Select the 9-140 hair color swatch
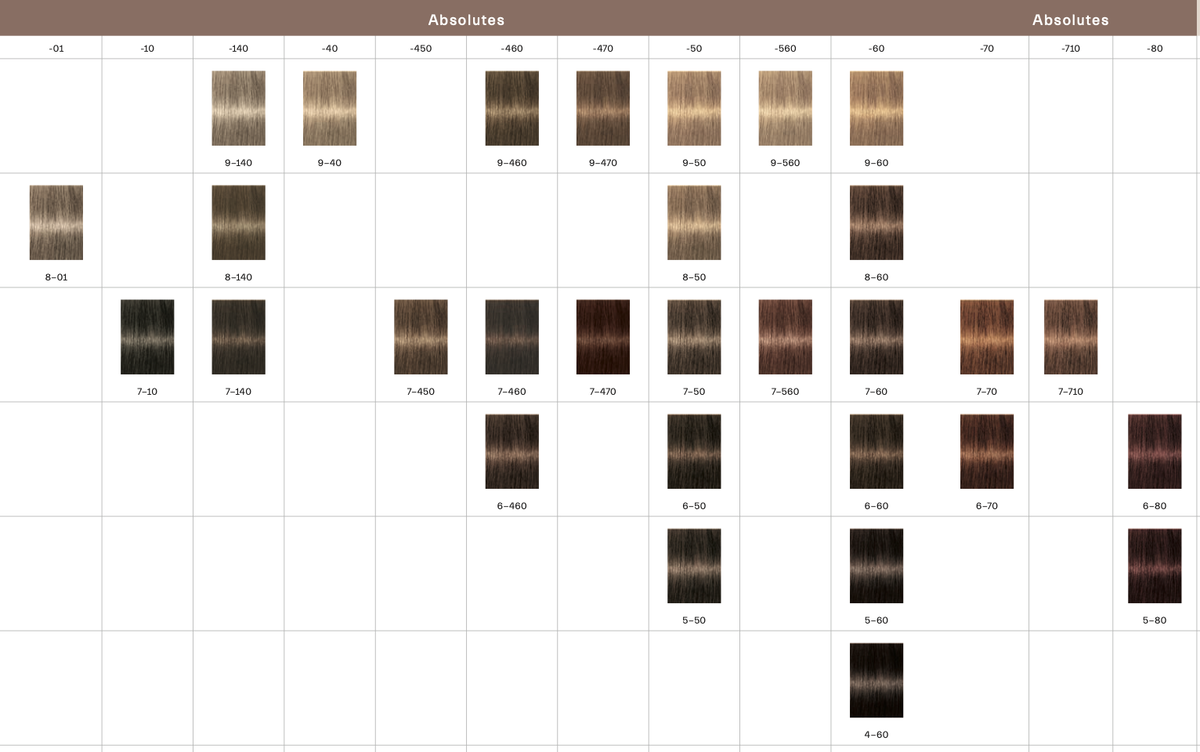The width and height of the screenshot is (1200, 752). pyautogui.click(x=238, y=108)
